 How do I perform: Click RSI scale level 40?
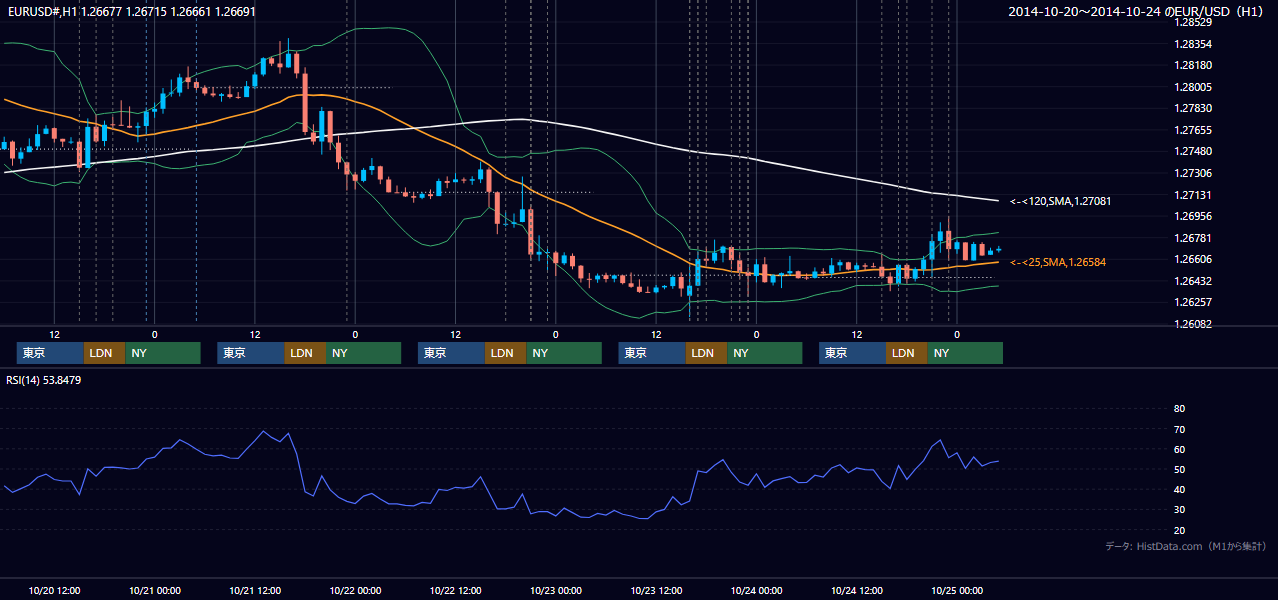[x=1179, y=490]
